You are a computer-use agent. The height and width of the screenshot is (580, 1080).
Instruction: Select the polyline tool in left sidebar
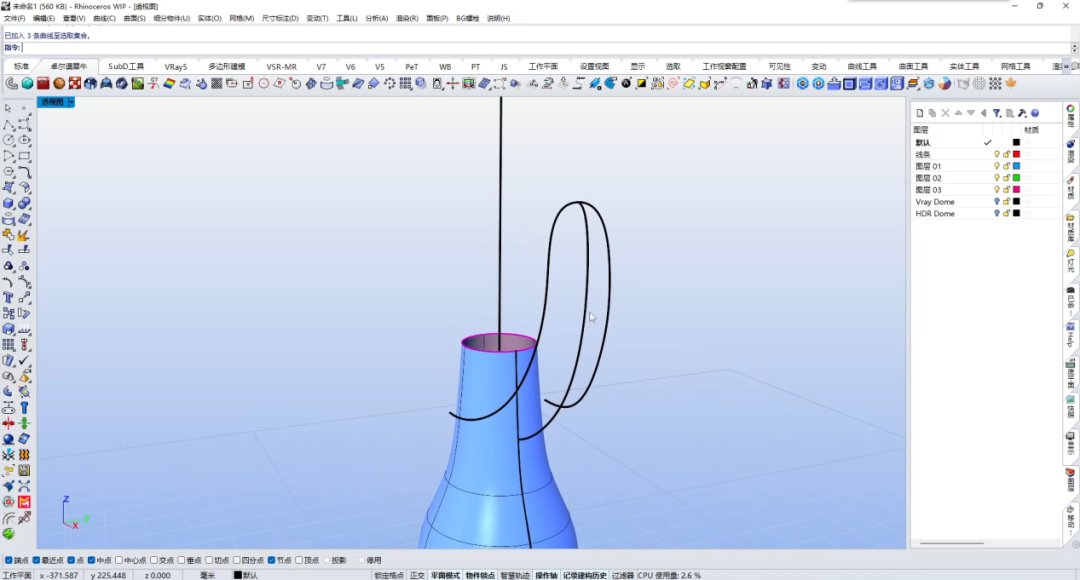tap(8, 124)
